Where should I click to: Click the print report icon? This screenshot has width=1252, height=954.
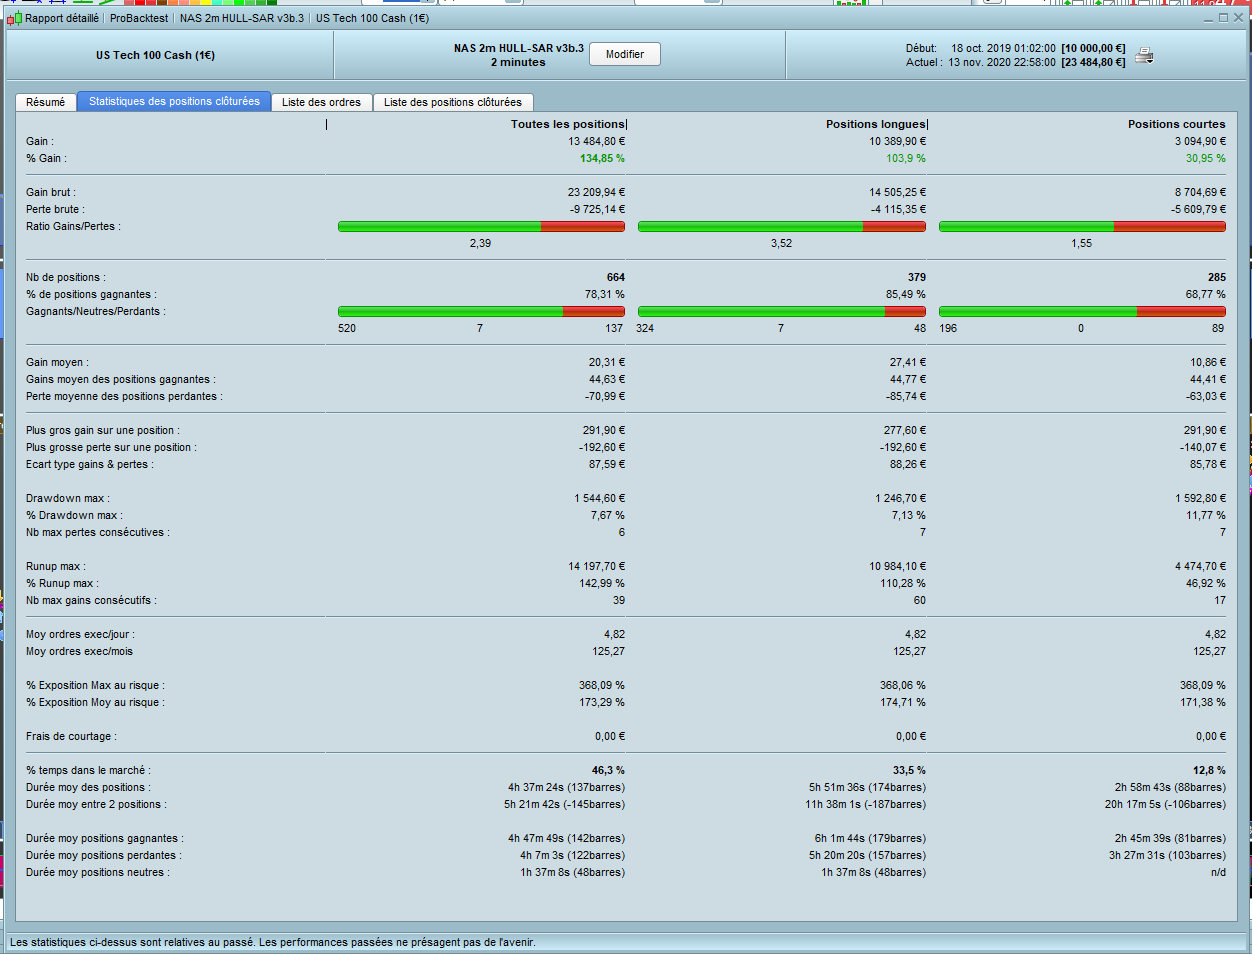click(1144, 55)
